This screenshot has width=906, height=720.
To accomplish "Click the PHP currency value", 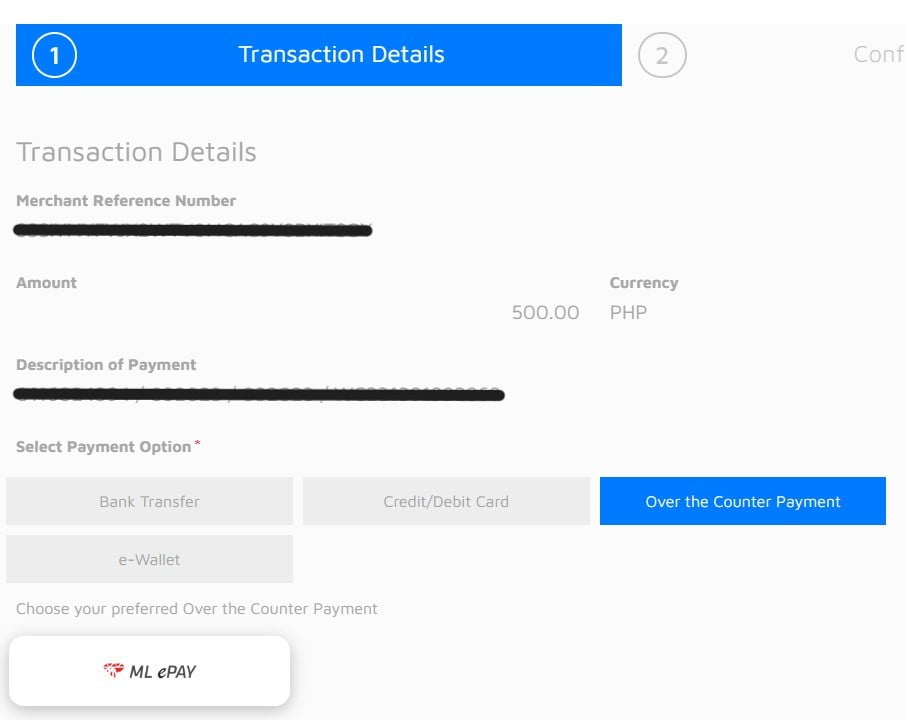I will pyautogui.click(x=628, y=313).
